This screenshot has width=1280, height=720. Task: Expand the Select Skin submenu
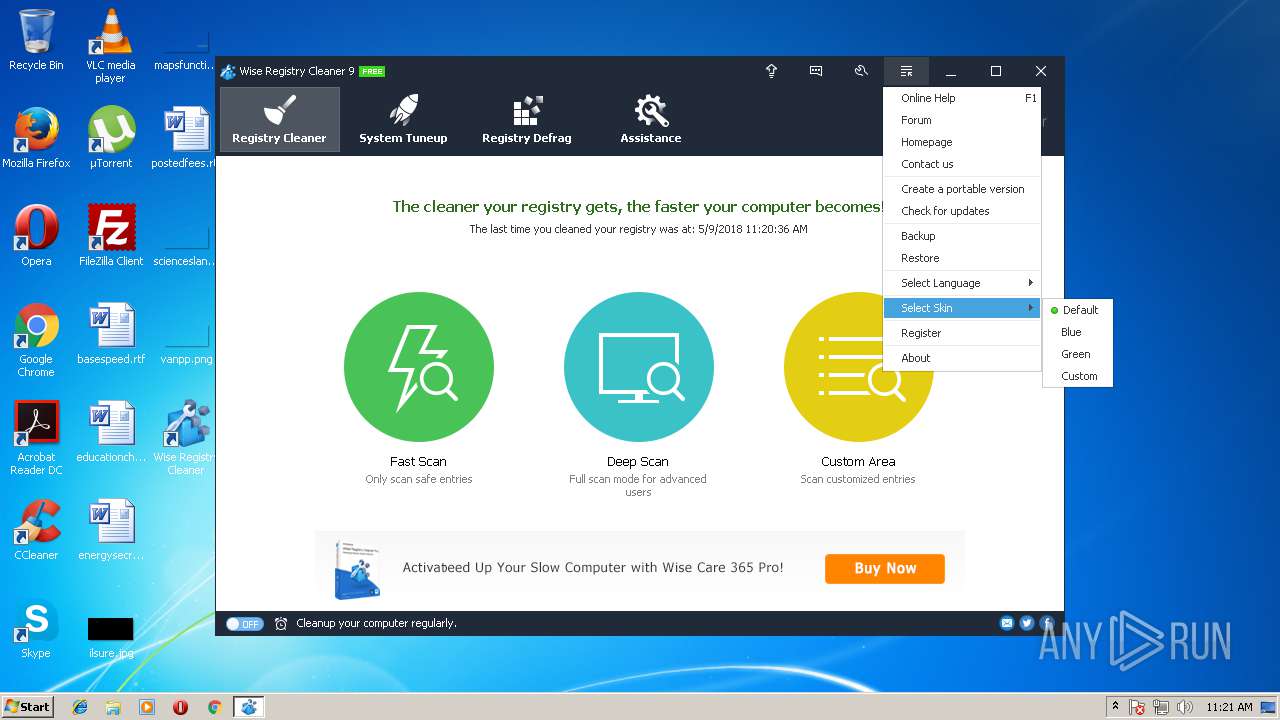click(x=962, y=308)
